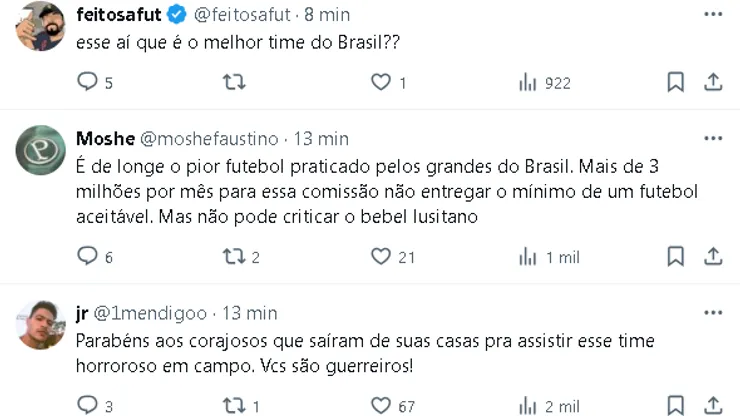The height and width of the screenshot is (416, 740).
Task: Click feitosafut's profile avatar
Action: coord(41,26)
